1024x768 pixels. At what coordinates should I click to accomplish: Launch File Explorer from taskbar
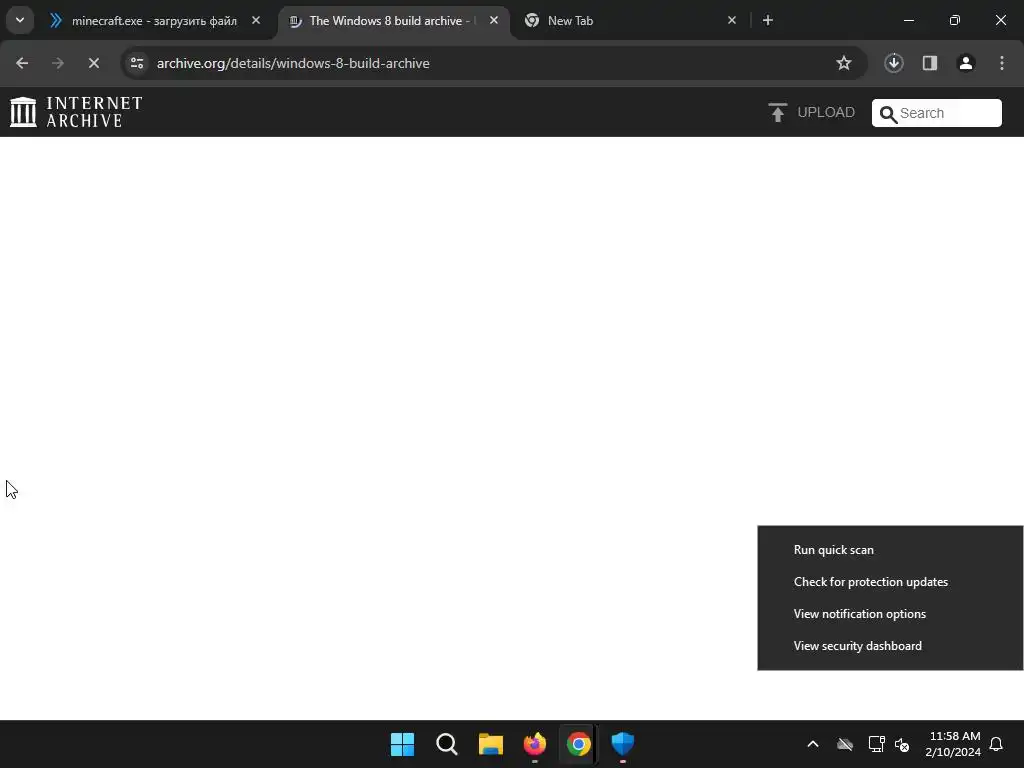490,744
